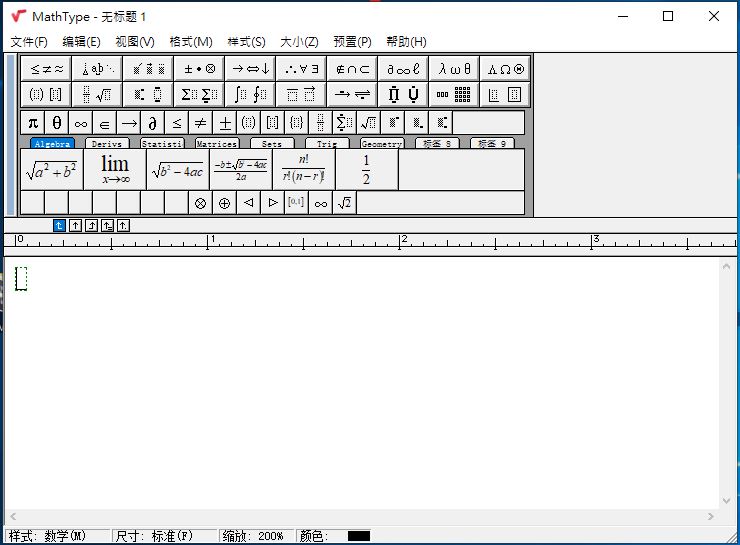
Task: Insert the quadratic formula expression
Action: (x=240, y=170)
